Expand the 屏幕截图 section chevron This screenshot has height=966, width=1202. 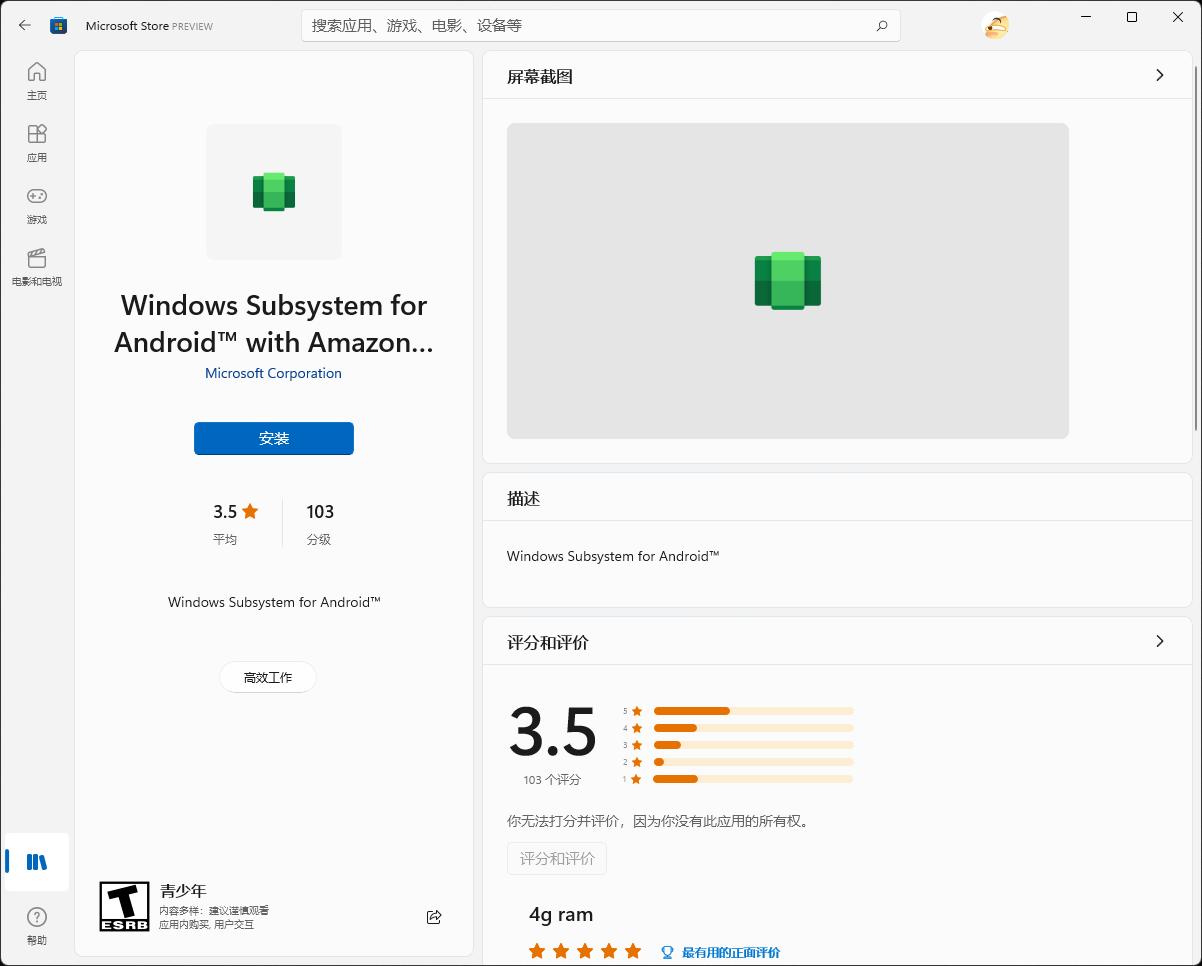tap(1160, 75)
